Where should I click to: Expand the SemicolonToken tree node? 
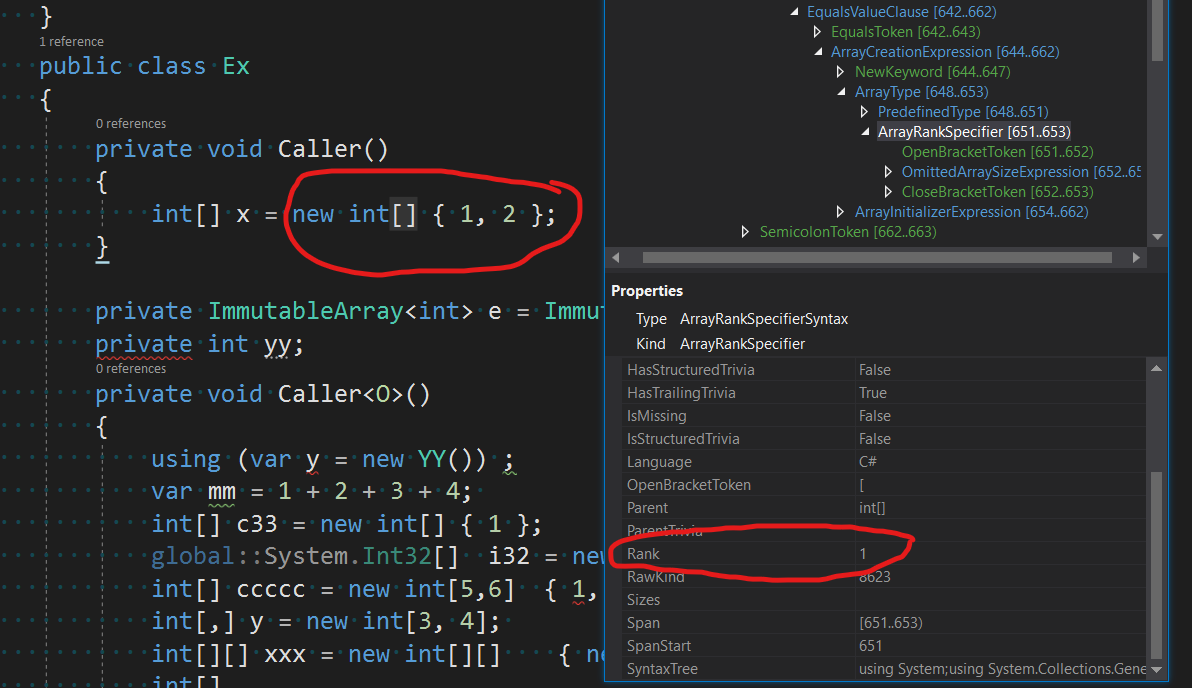746,231
